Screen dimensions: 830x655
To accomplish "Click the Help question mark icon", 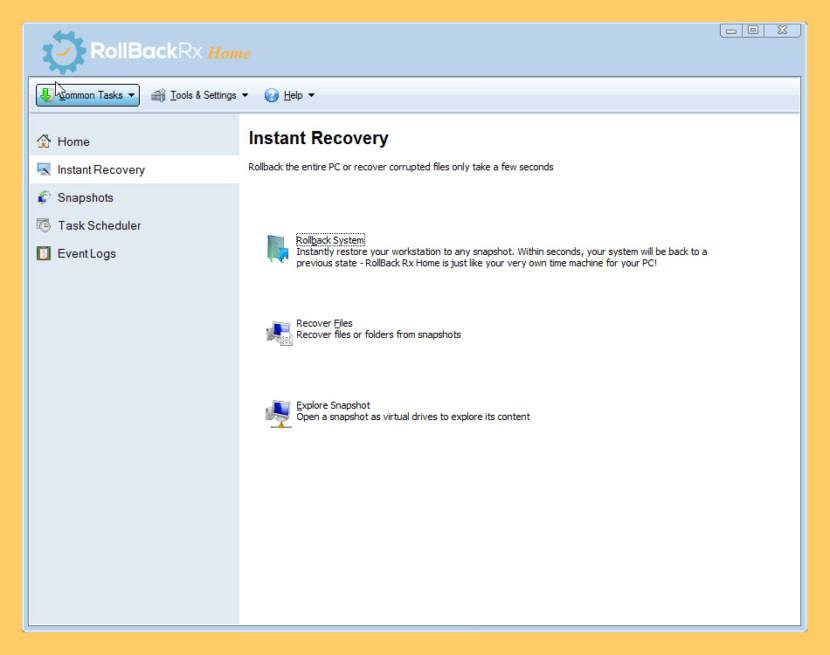I will (x=271, y=96).
